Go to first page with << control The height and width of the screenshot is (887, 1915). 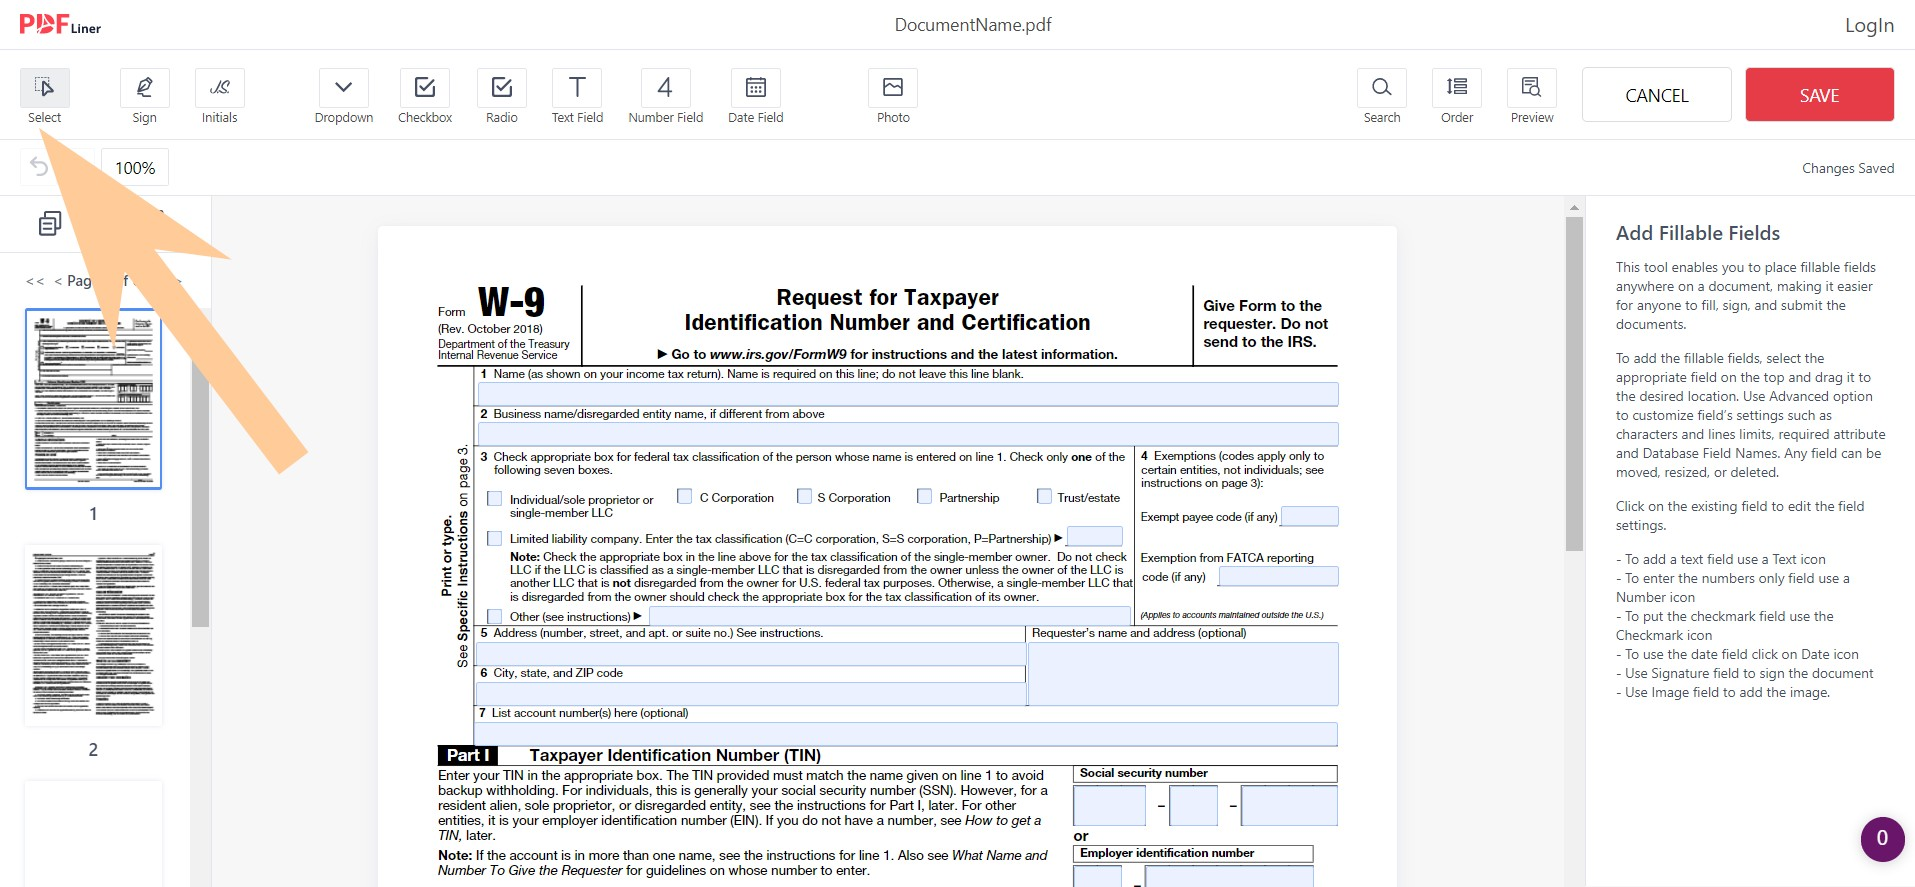pos(35,281)
